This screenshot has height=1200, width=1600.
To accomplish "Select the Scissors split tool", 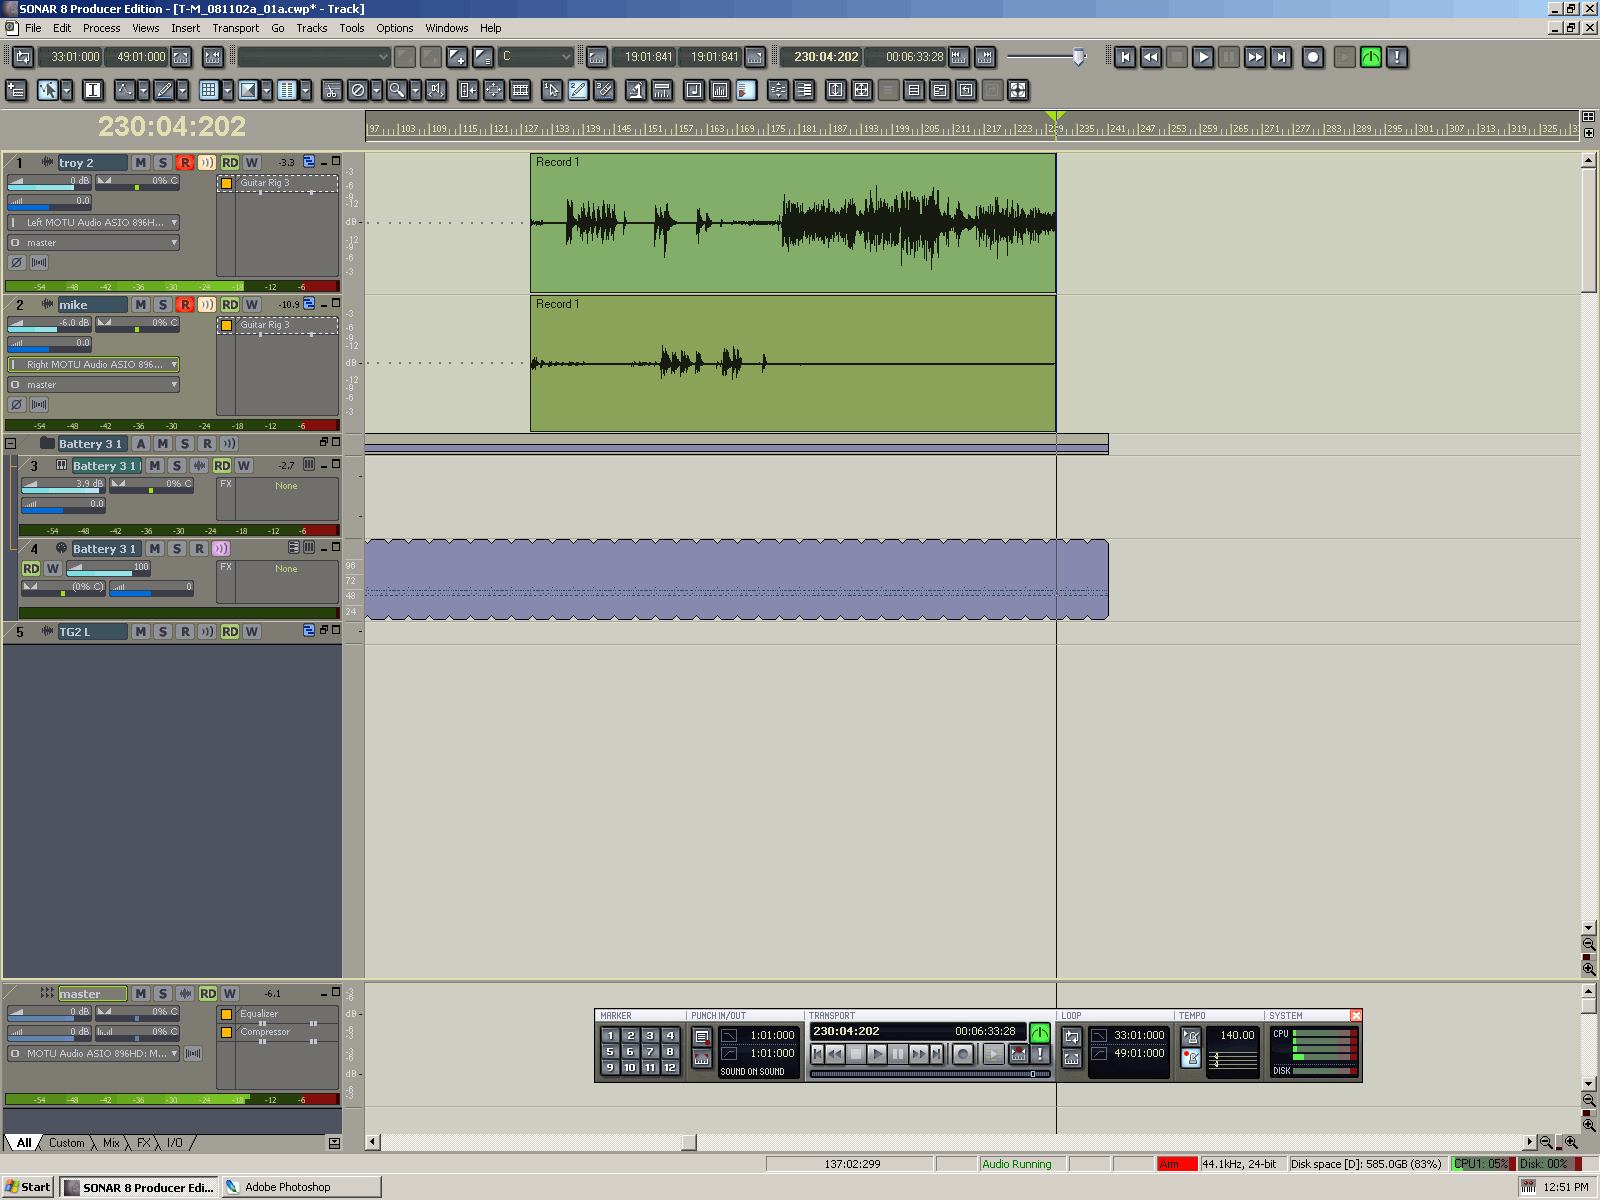I will 332,91.
